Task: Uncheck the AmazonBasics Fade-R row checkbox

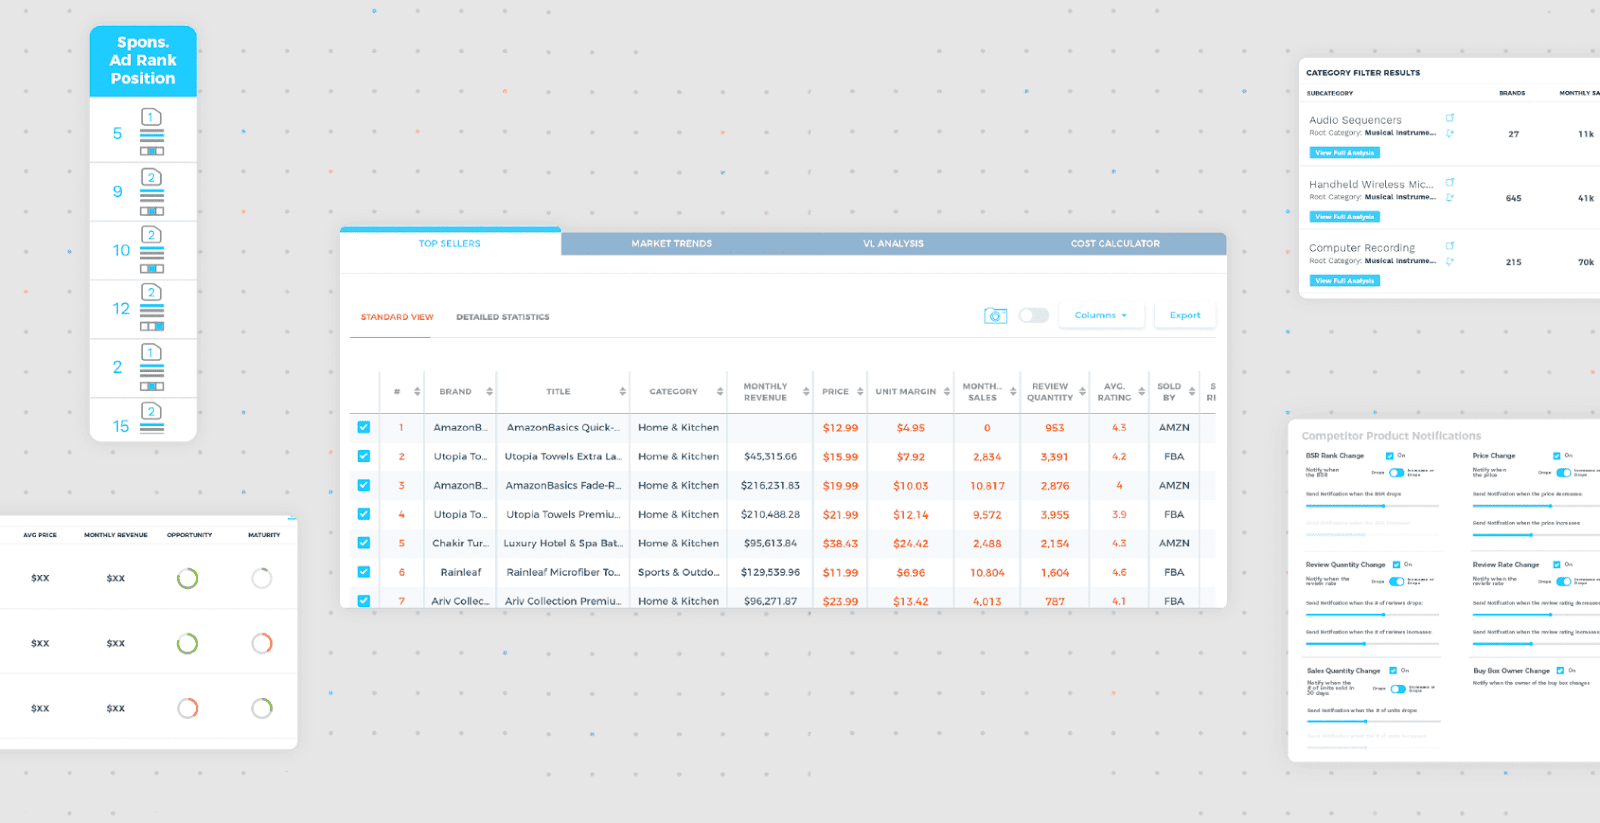Action: coord(364,485)
